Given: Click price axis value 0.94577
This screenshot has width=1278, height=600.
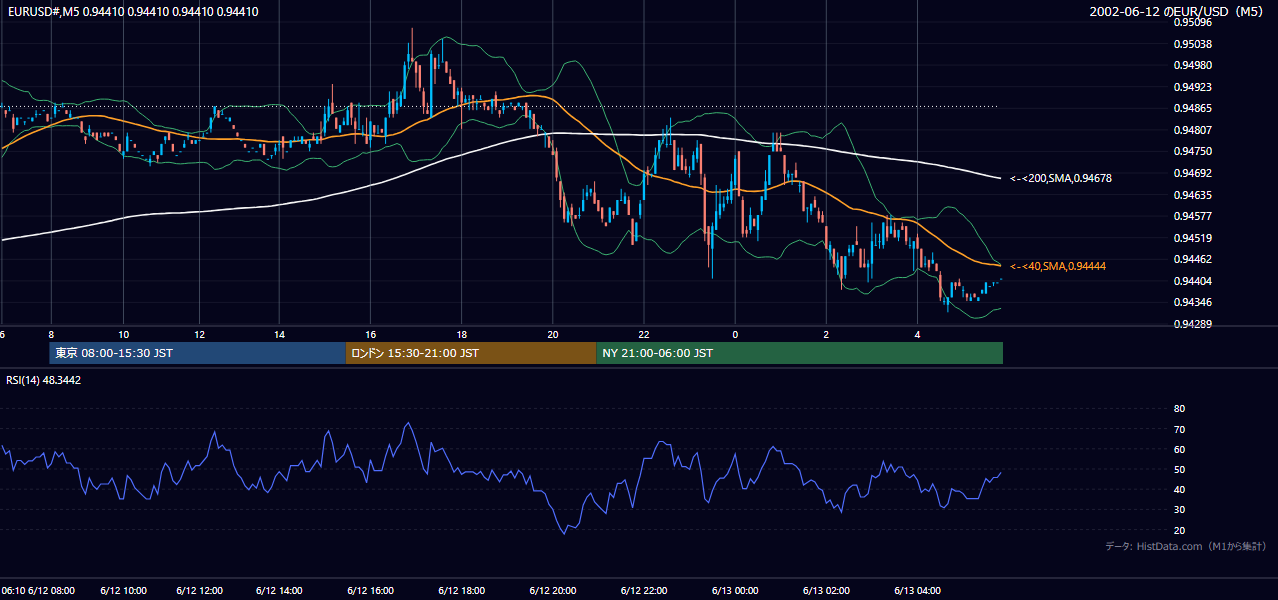Looking at the screenshot, I should click(1192, 216).
